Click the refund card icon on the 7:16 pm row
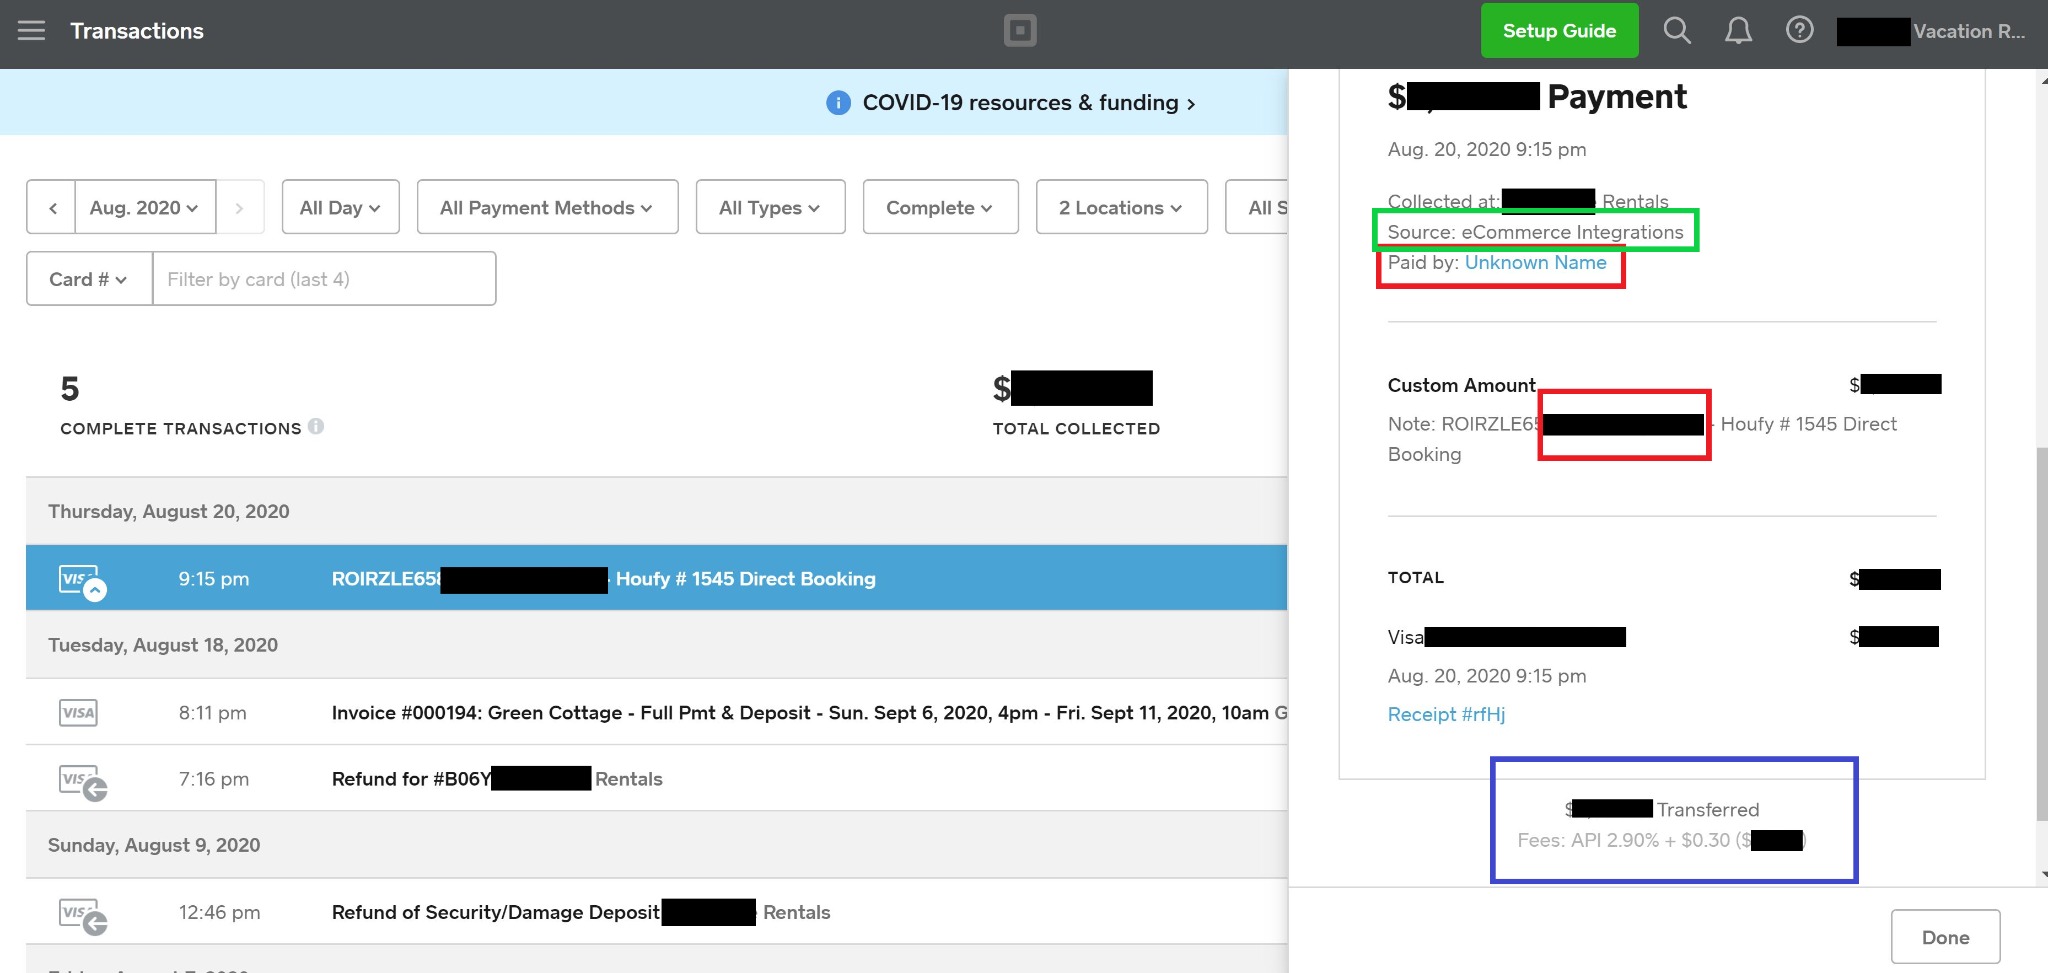The width and height of the screenshot is (2048, 973). point(82,781)
